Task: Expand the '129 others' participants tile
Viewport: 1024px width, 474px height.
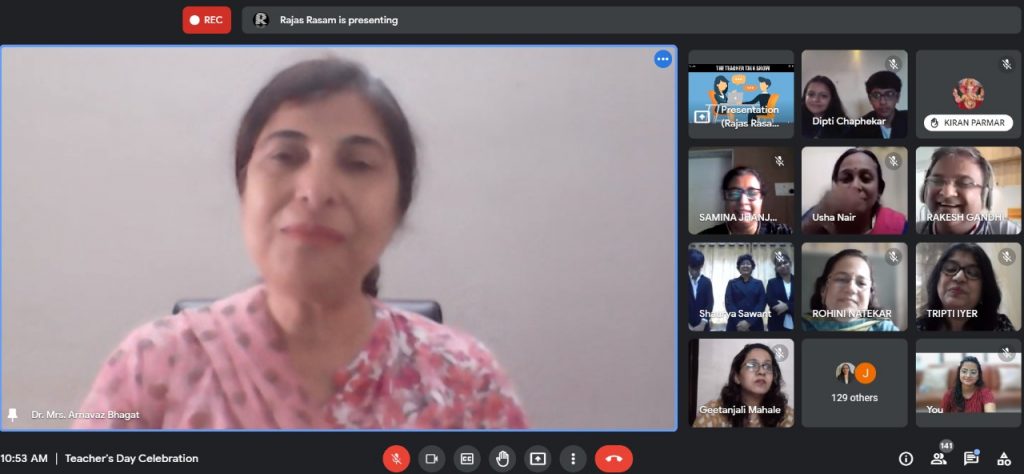Action: point(855,383)
